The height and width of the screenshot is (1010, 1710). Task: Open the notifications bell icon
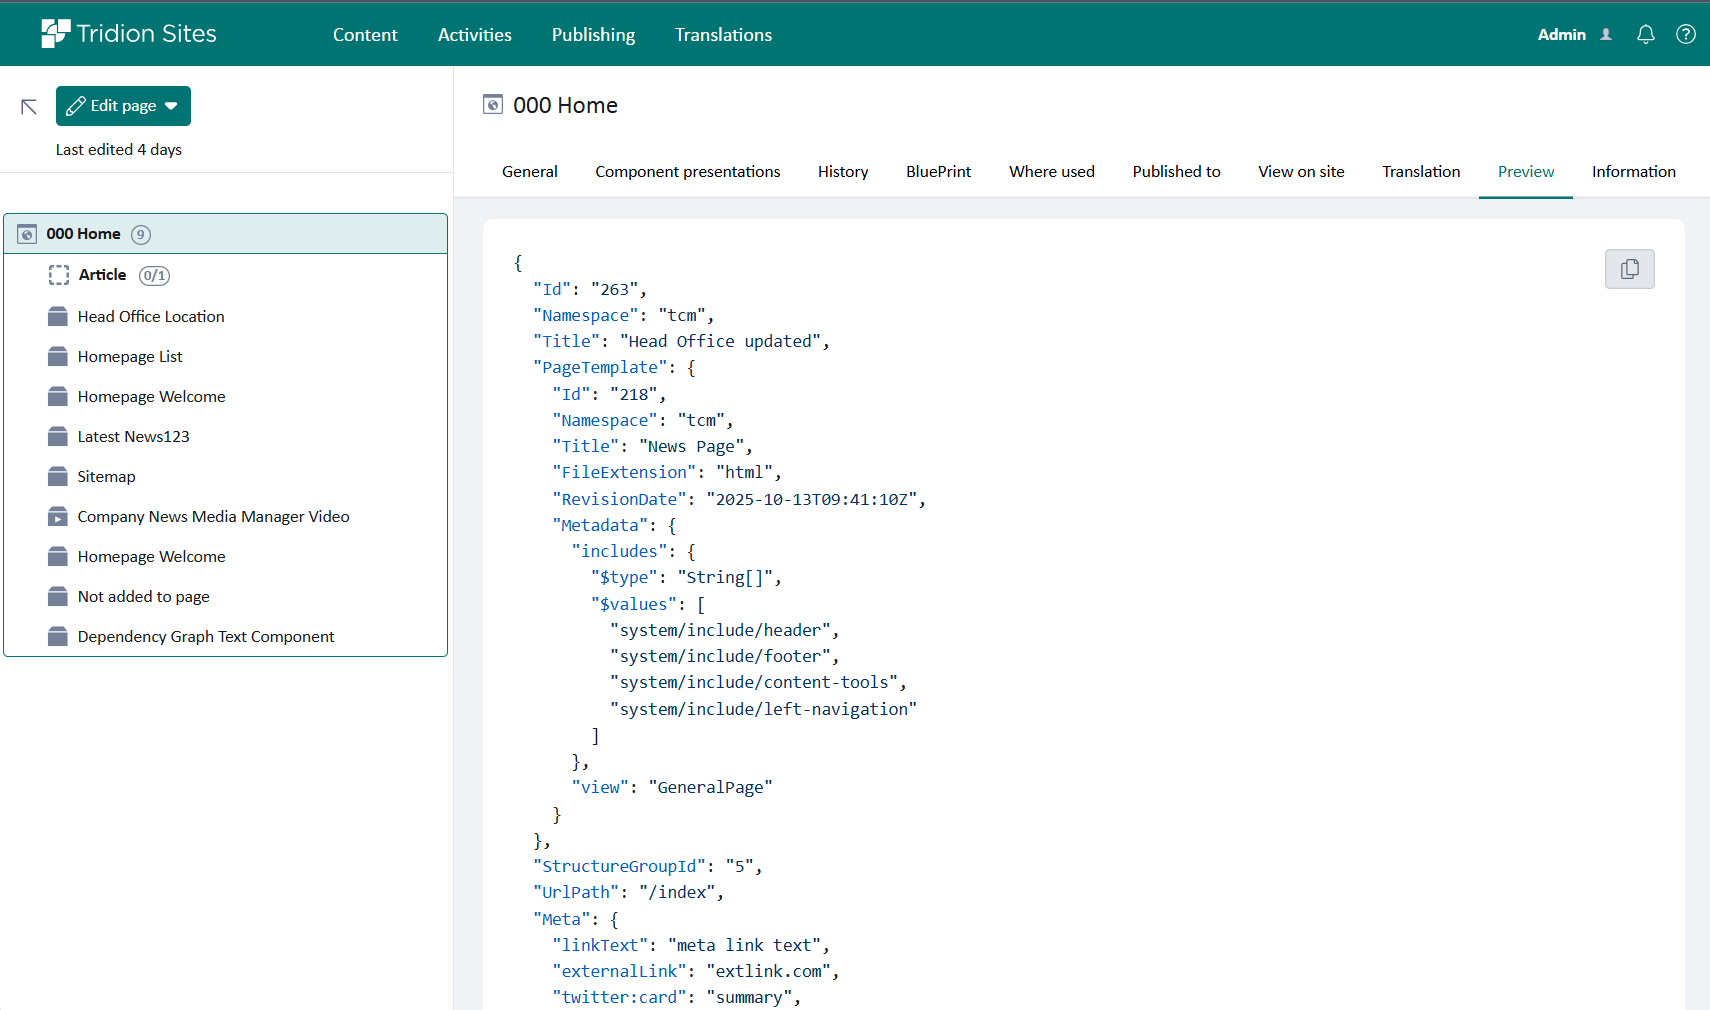pyautogui.click(x=1645, y=35)
